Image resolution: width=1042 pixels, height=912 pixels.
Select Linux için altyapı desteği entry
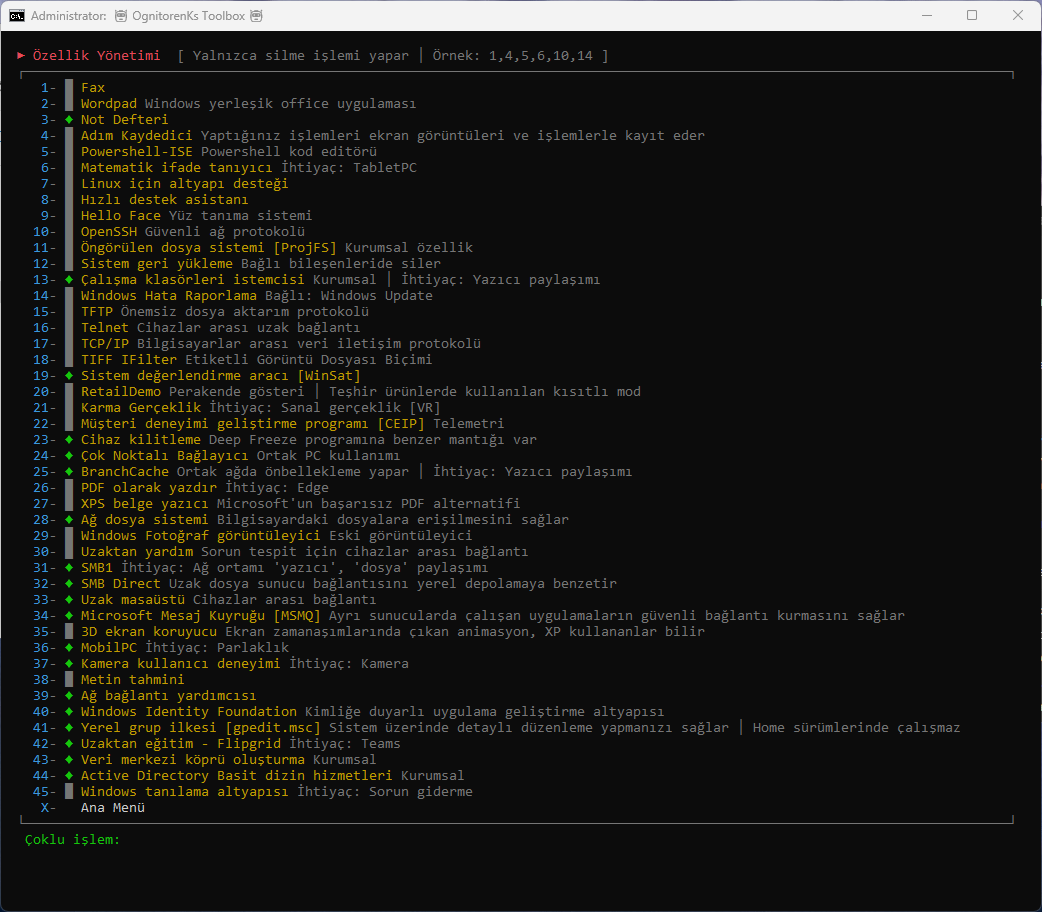[185, 183]
